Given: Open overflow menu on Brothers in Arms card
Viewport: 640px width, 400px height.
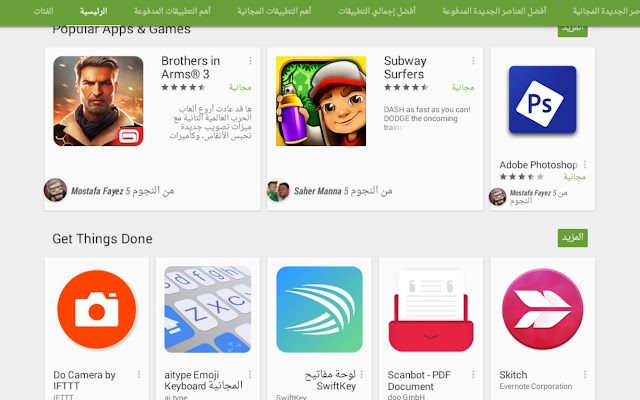Looking at the screenshot, I should 250,61.
